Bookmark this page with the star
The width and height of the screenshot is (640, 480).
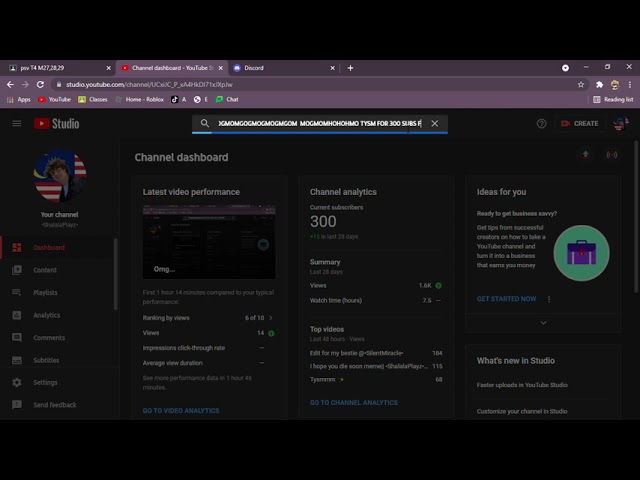point(581,84)
